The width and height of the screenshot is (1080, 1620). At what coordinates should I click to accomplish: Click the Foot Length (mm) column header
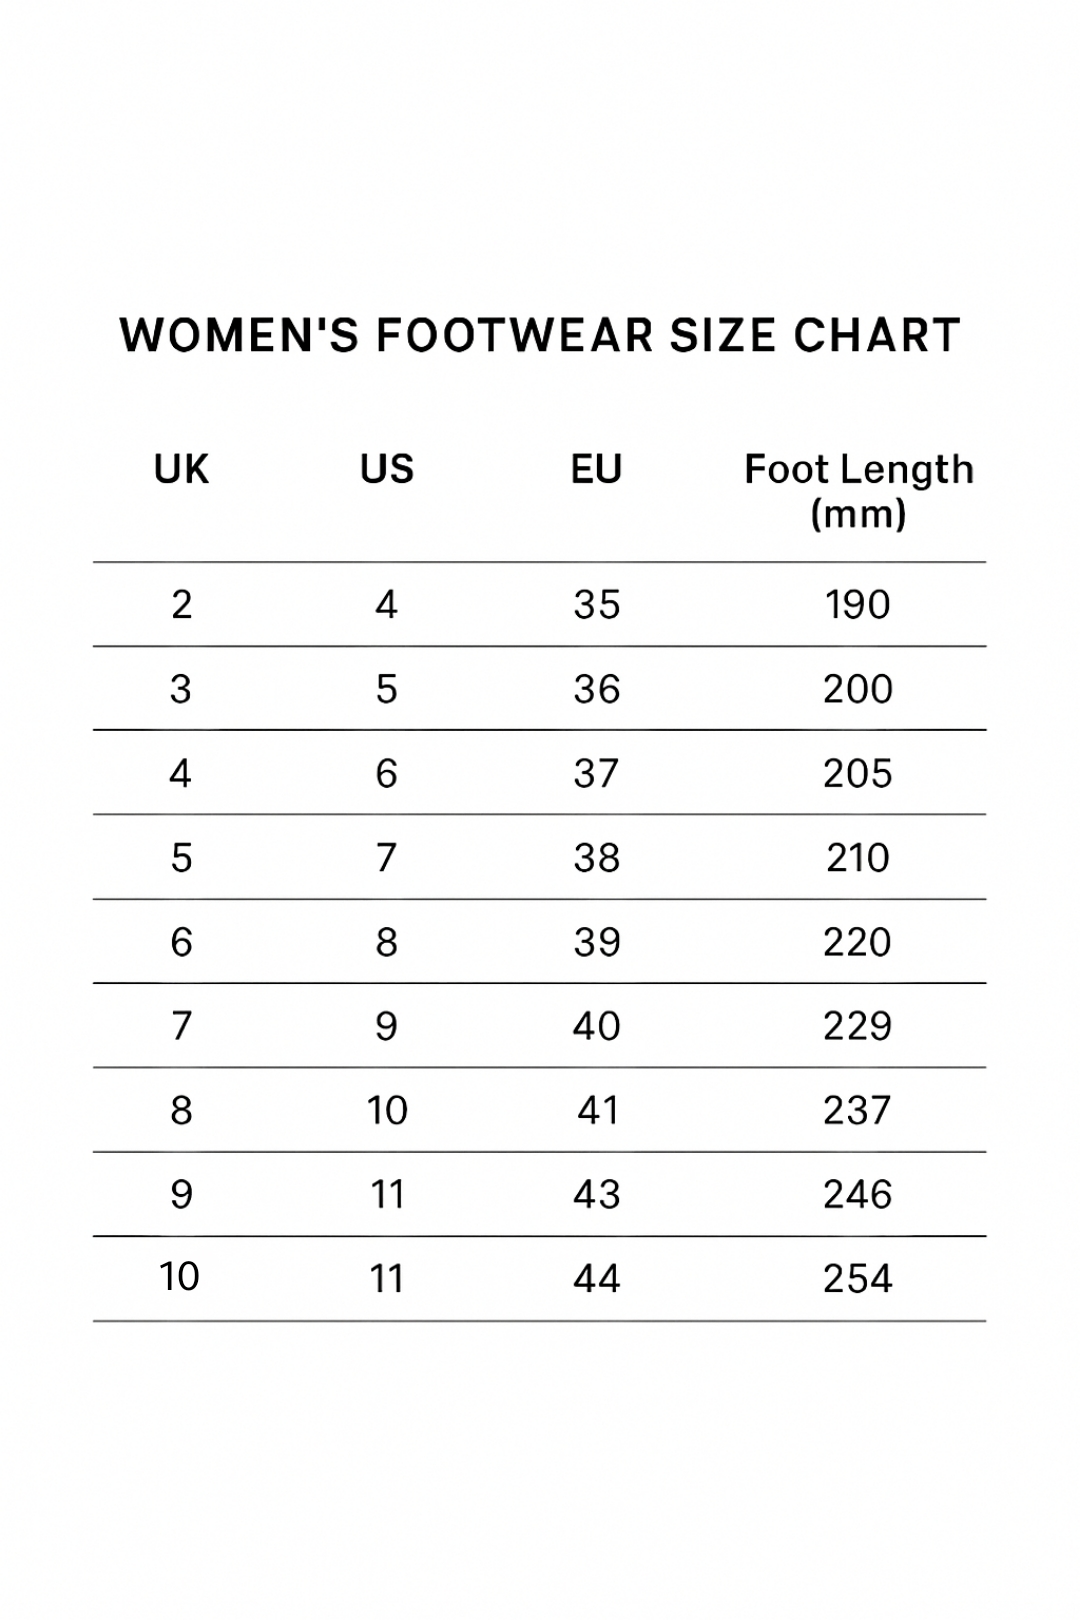click(858, 490)
